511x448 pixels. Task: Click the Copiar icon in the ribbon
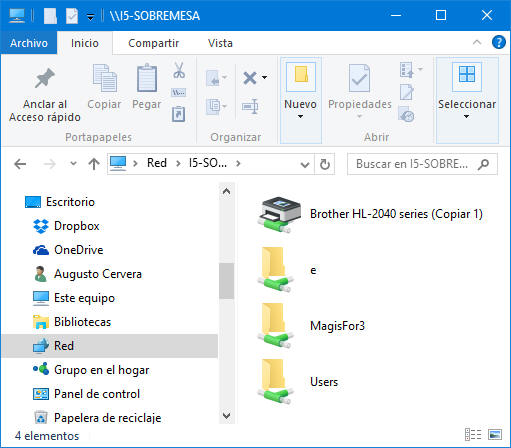point(105,78)
